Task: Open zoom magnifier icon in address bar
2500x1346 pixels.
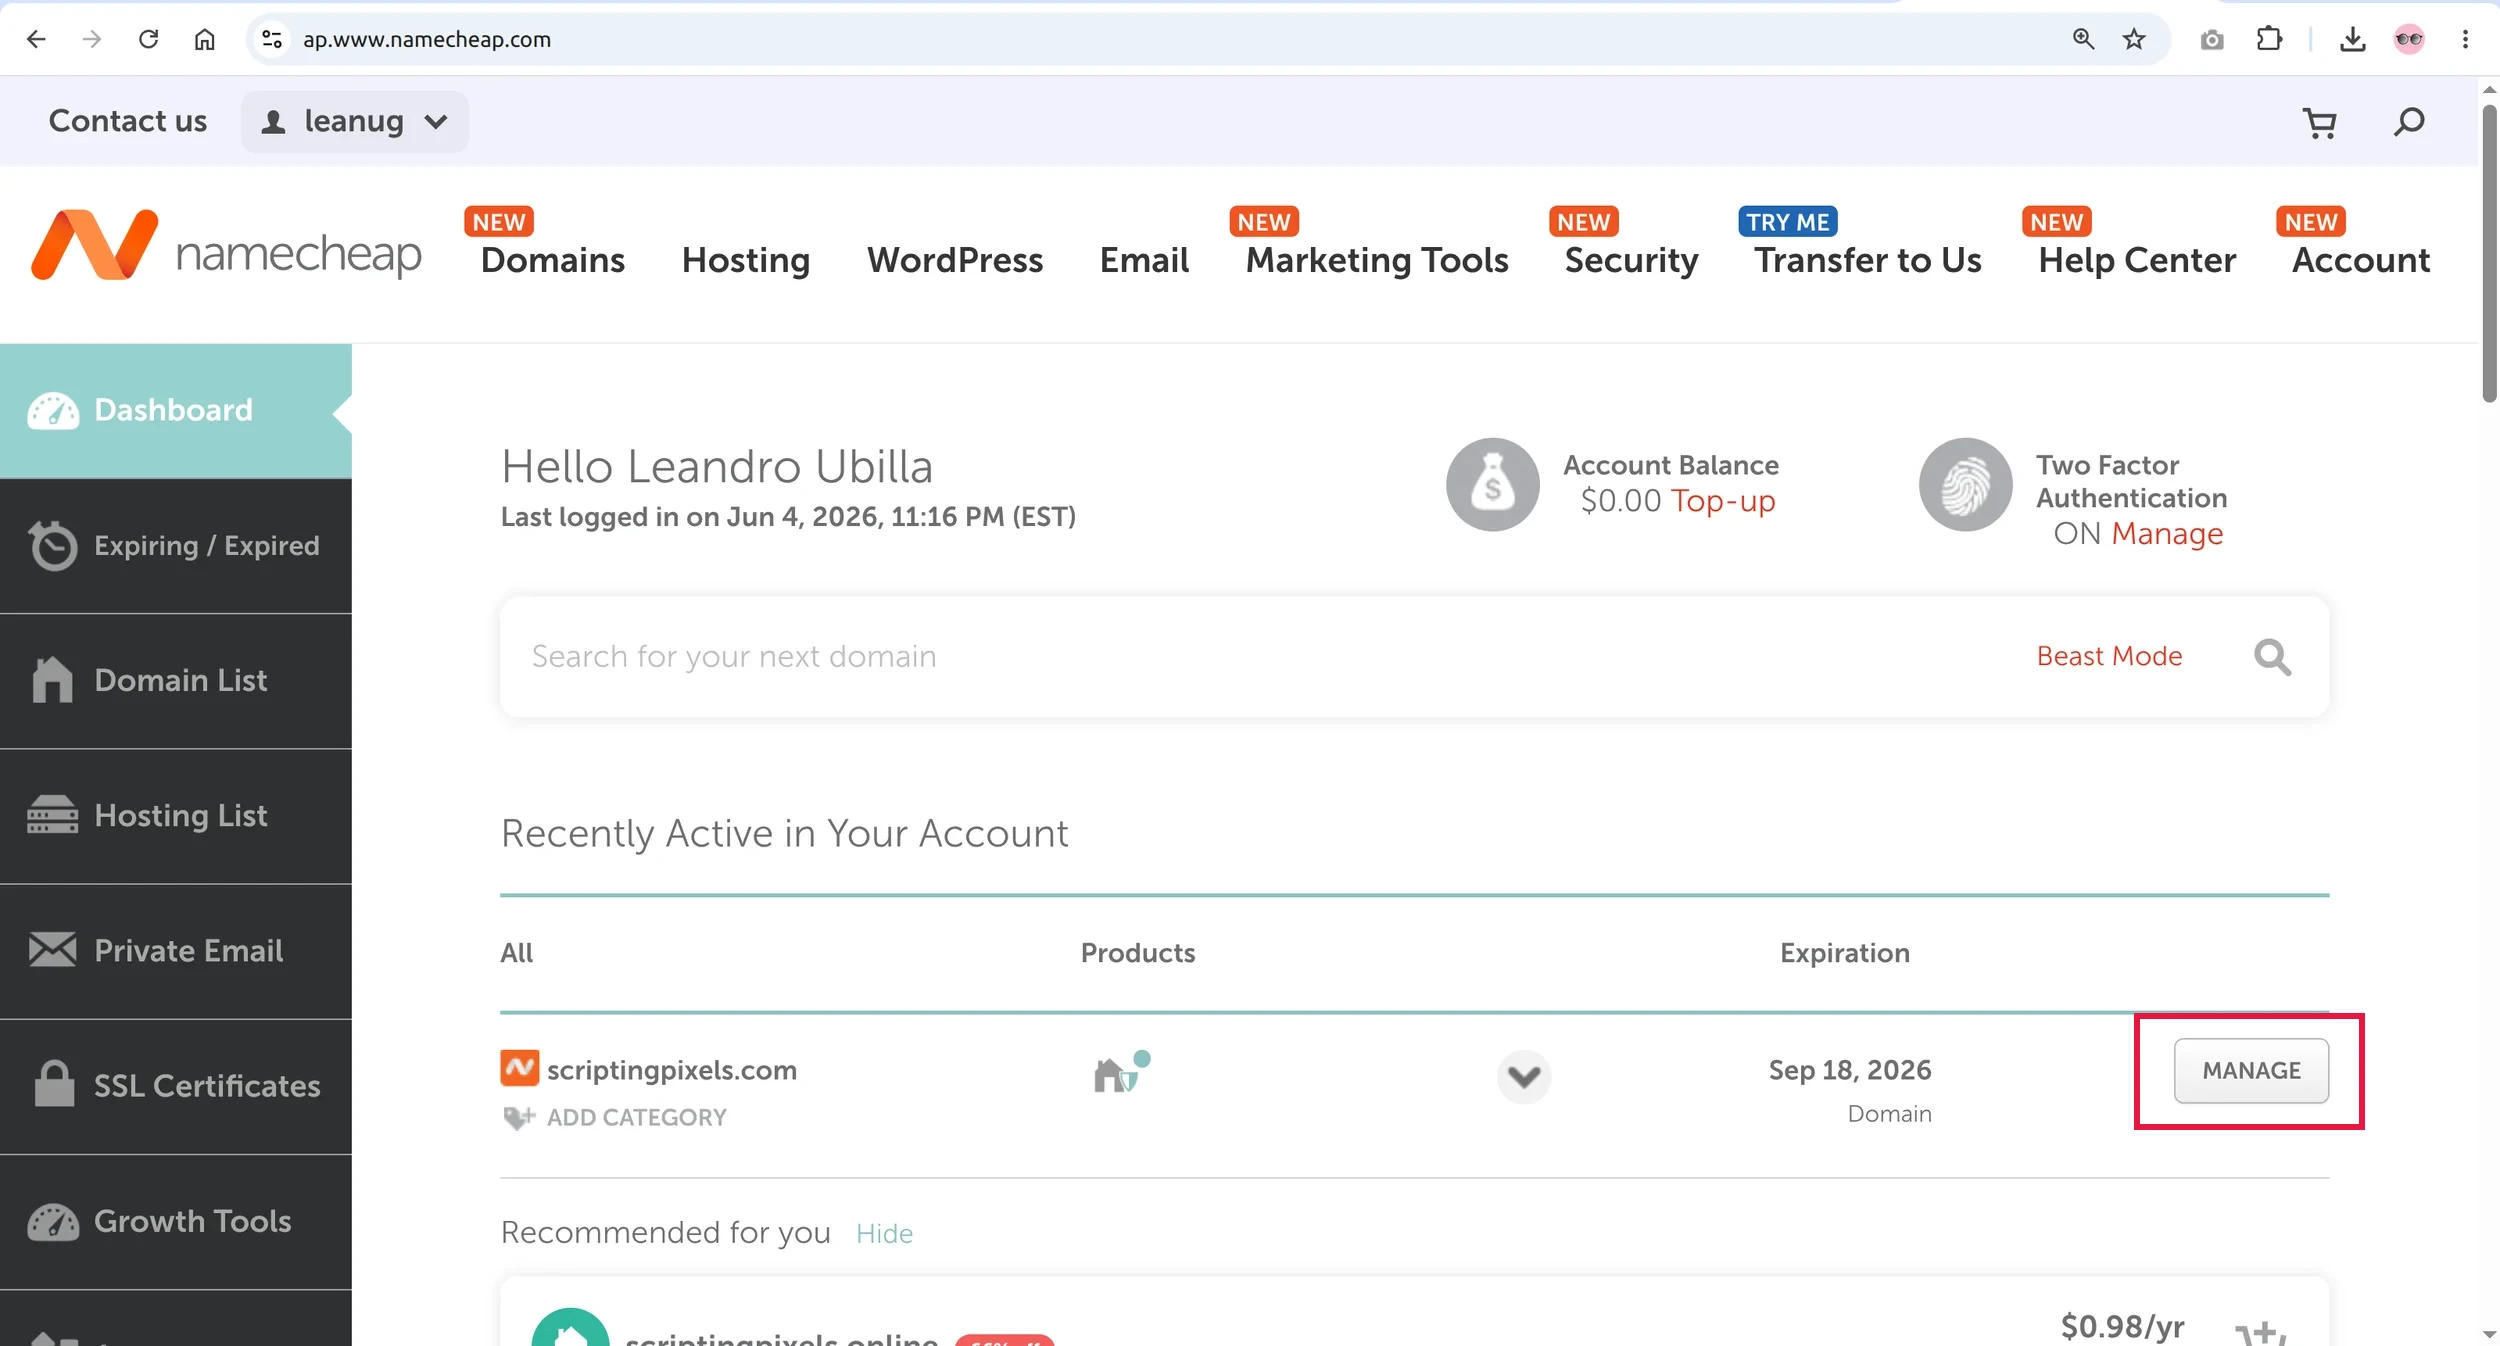Action: (2083, 39)
